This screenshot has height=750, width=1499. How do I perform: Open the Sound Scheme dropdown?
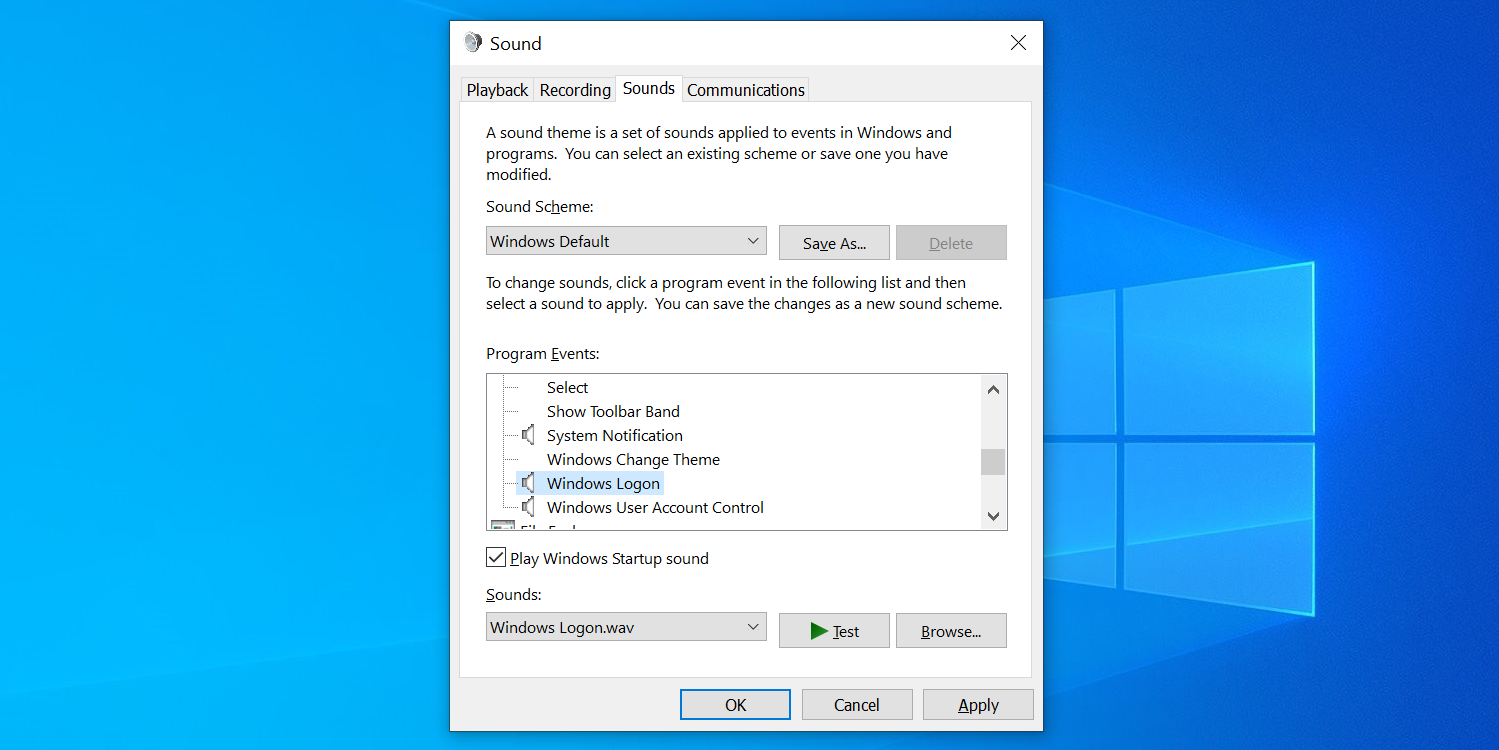[x=626, y=240]
